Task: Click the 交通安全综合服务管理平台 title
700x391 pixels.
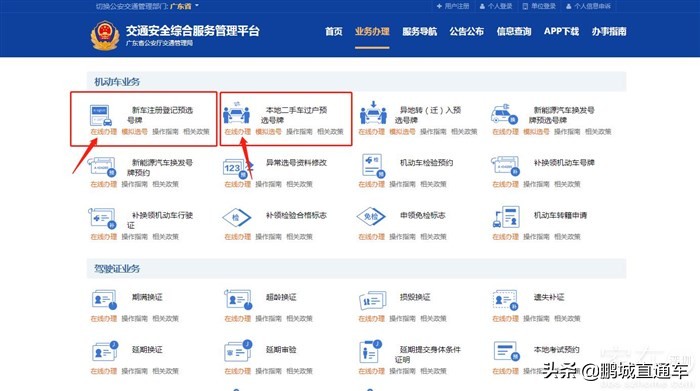Action: (x=192, y=30)
